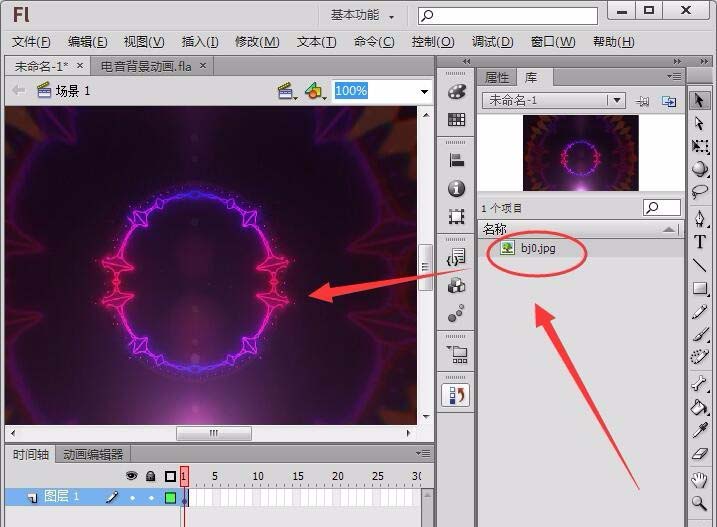Select the Paint Bucket tool
The width and height of the screenshot is (717, 527).
click(700, 407)
